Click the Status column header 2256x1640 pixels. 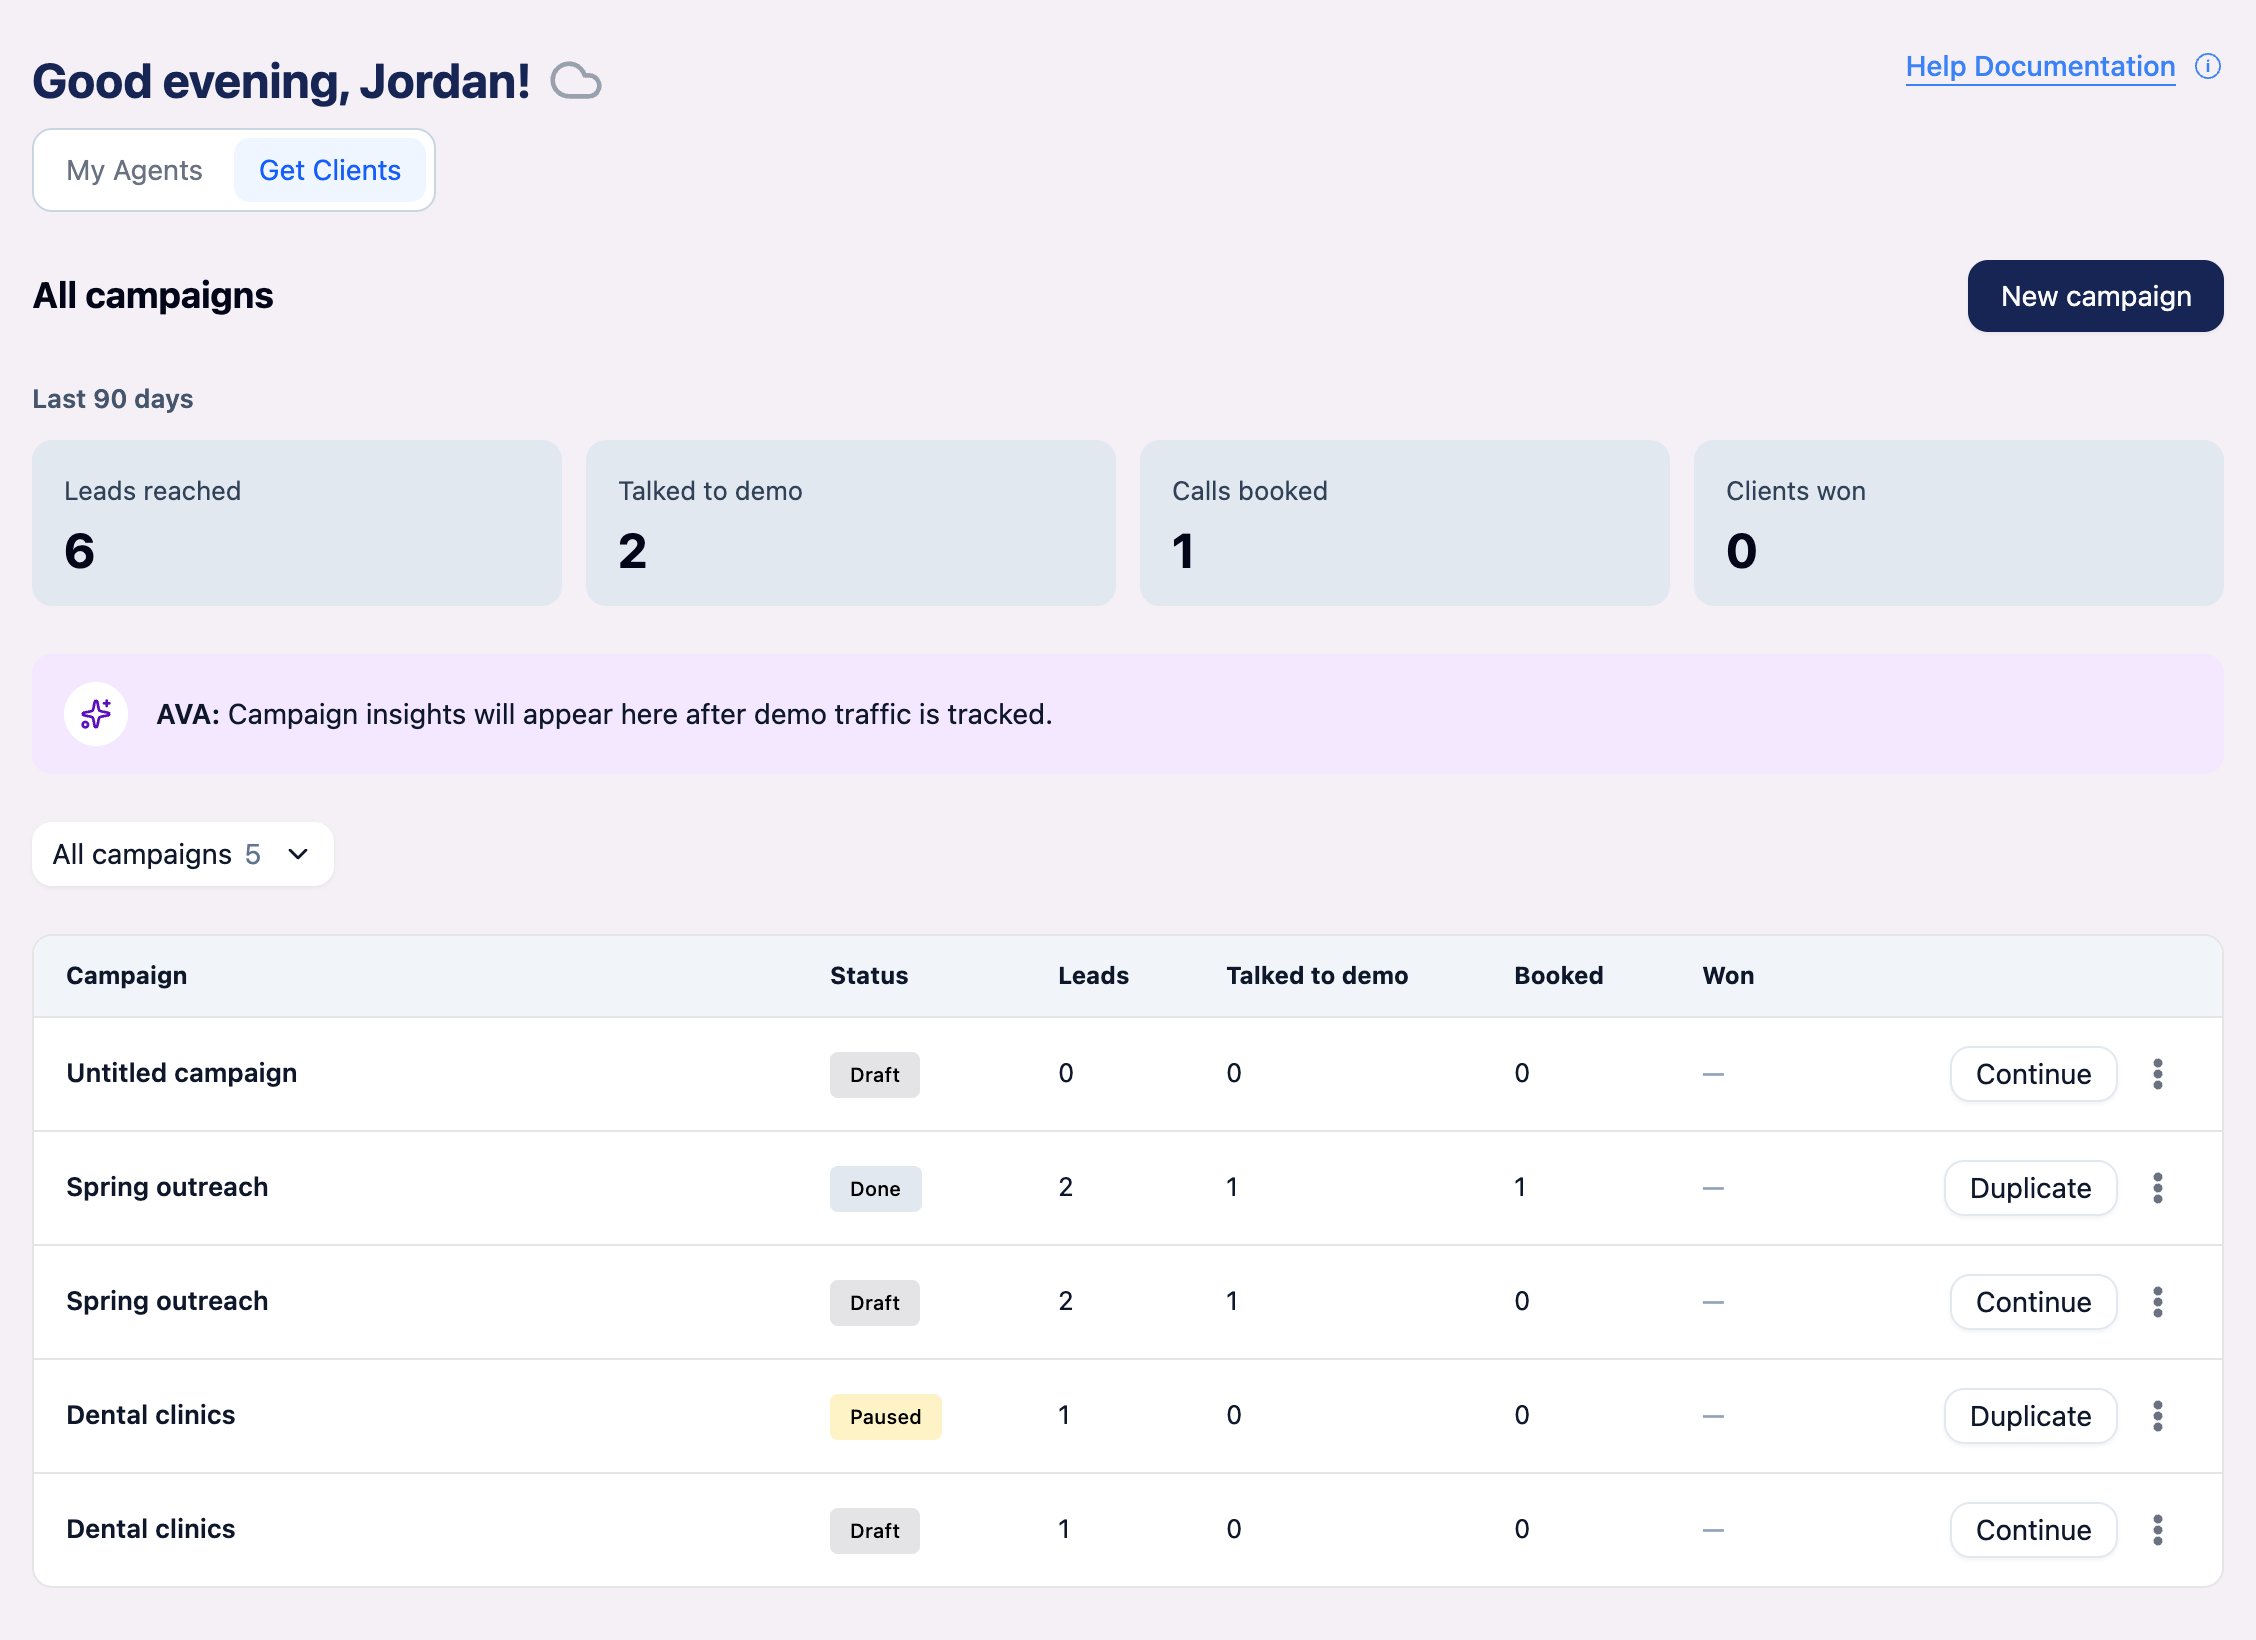tap(869, 976)
